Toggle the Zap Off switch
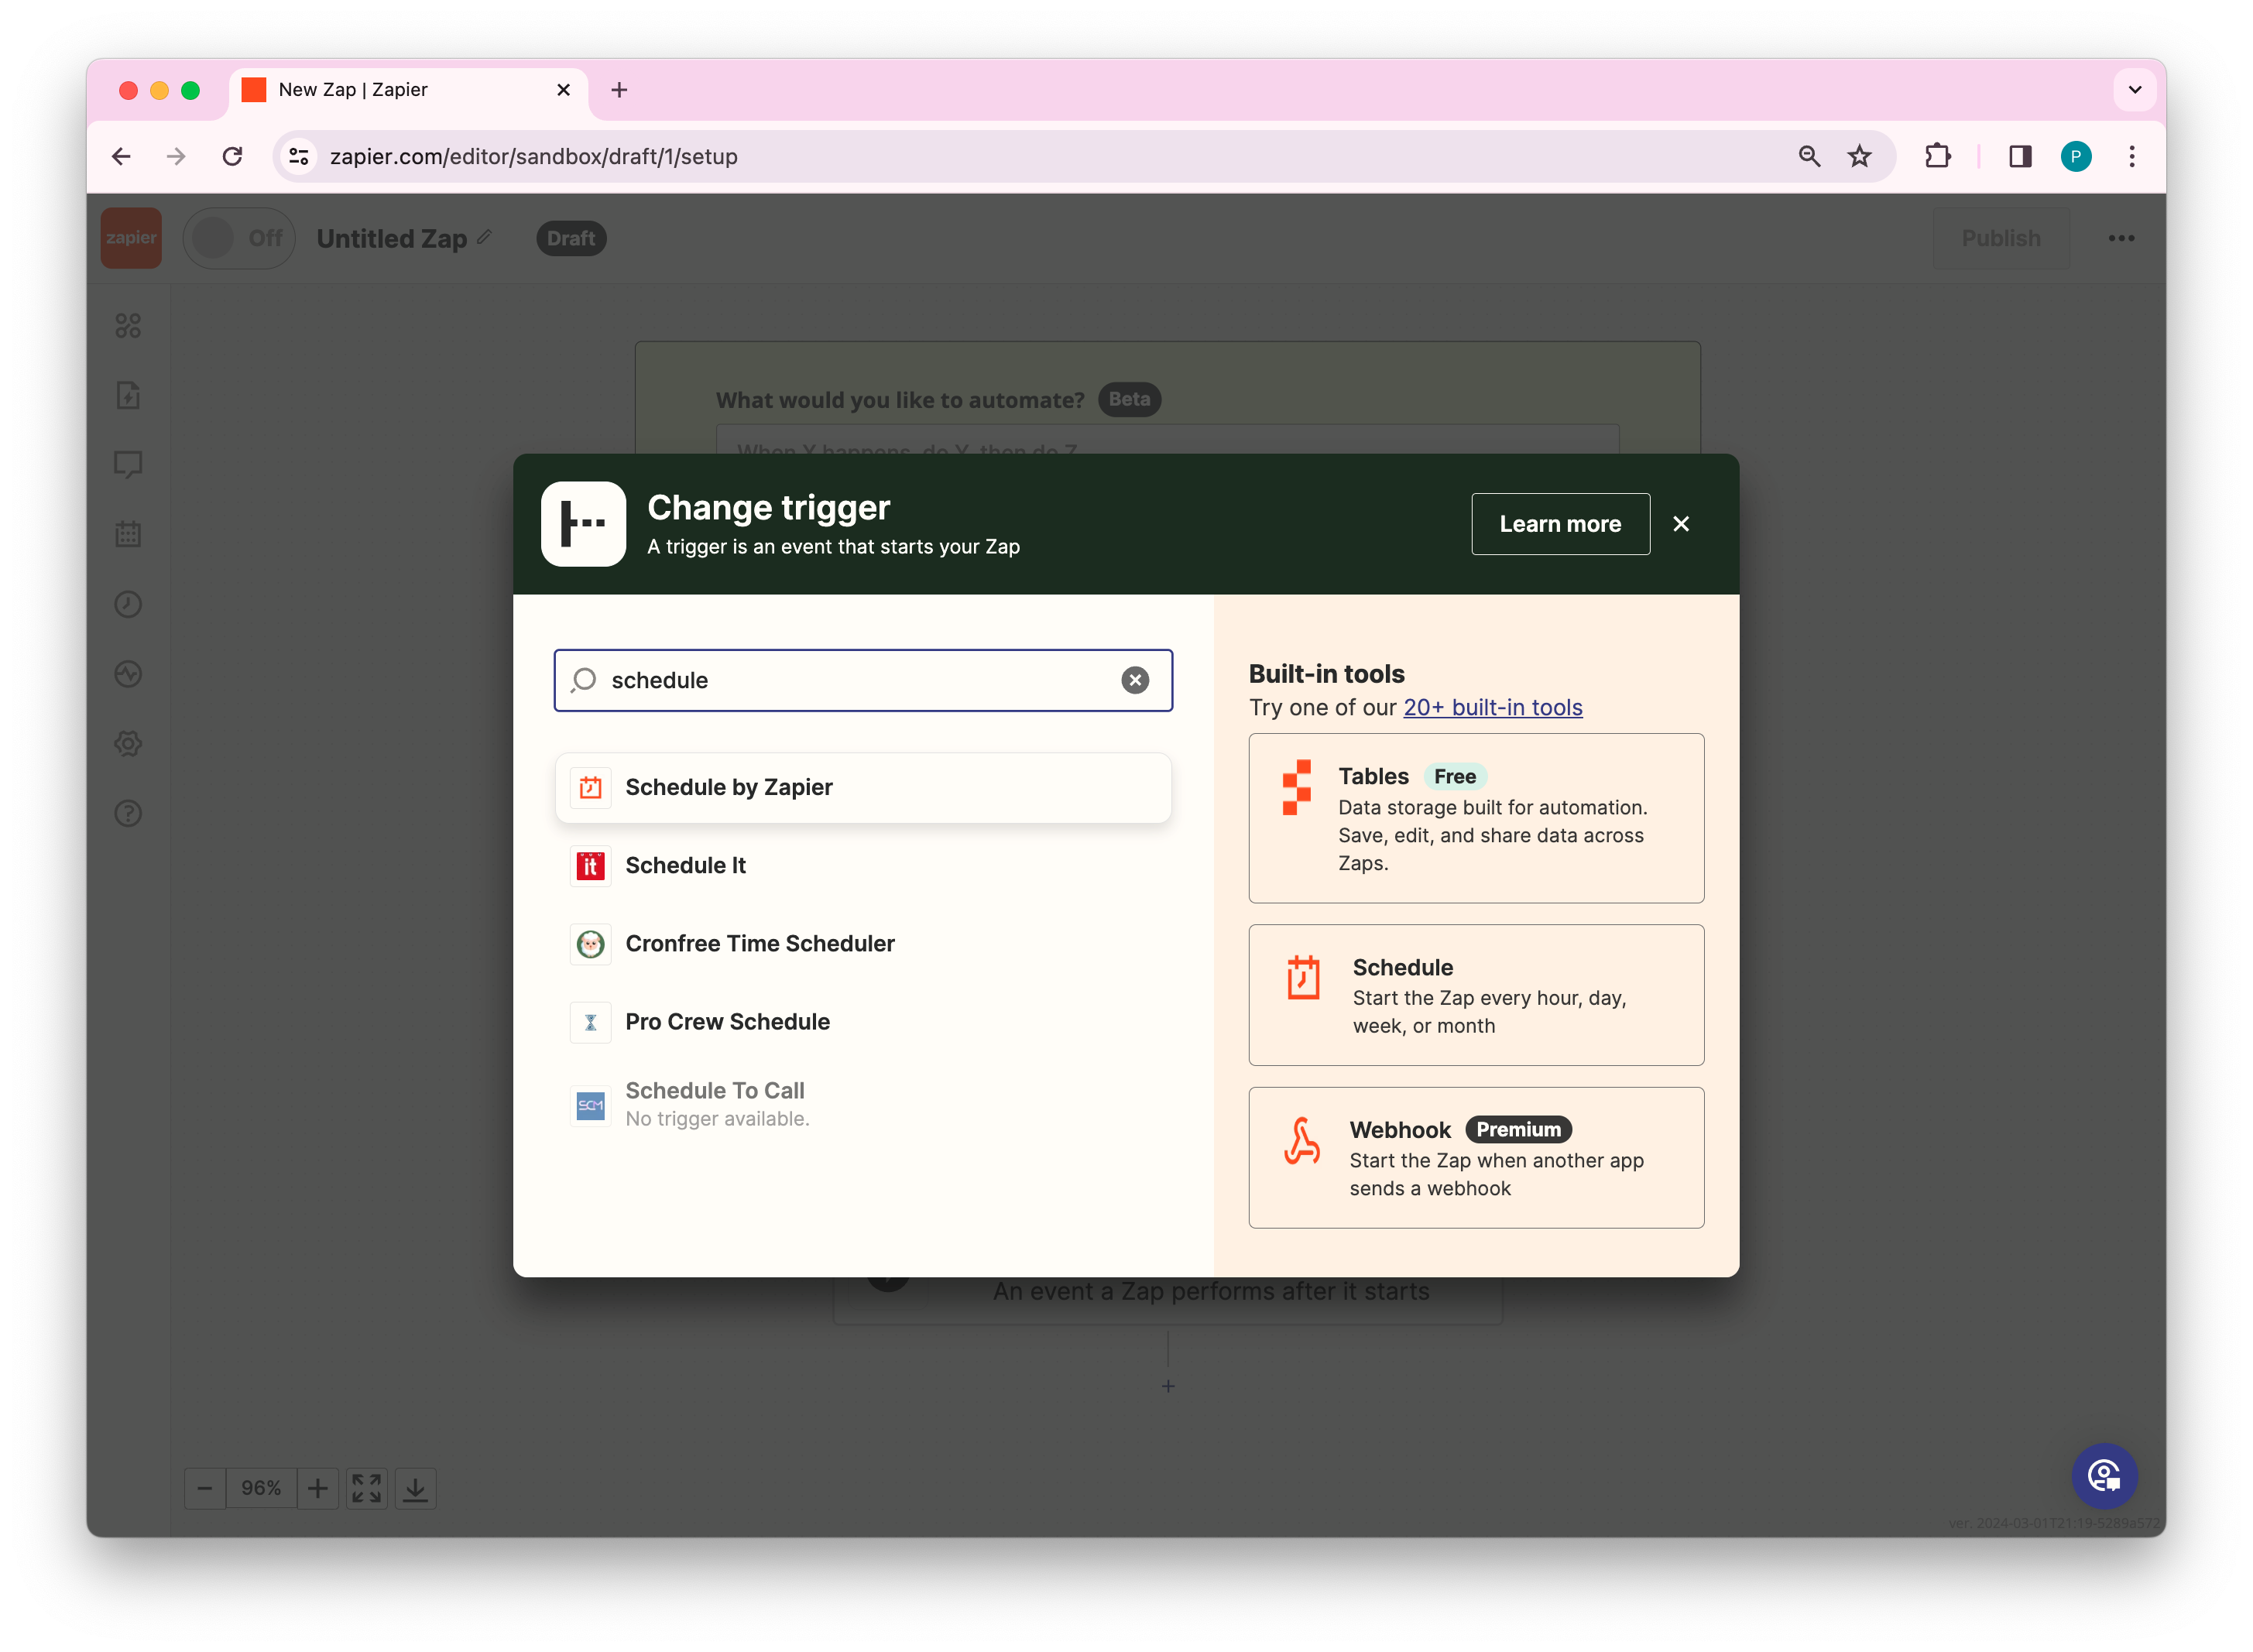 (238, 238)
